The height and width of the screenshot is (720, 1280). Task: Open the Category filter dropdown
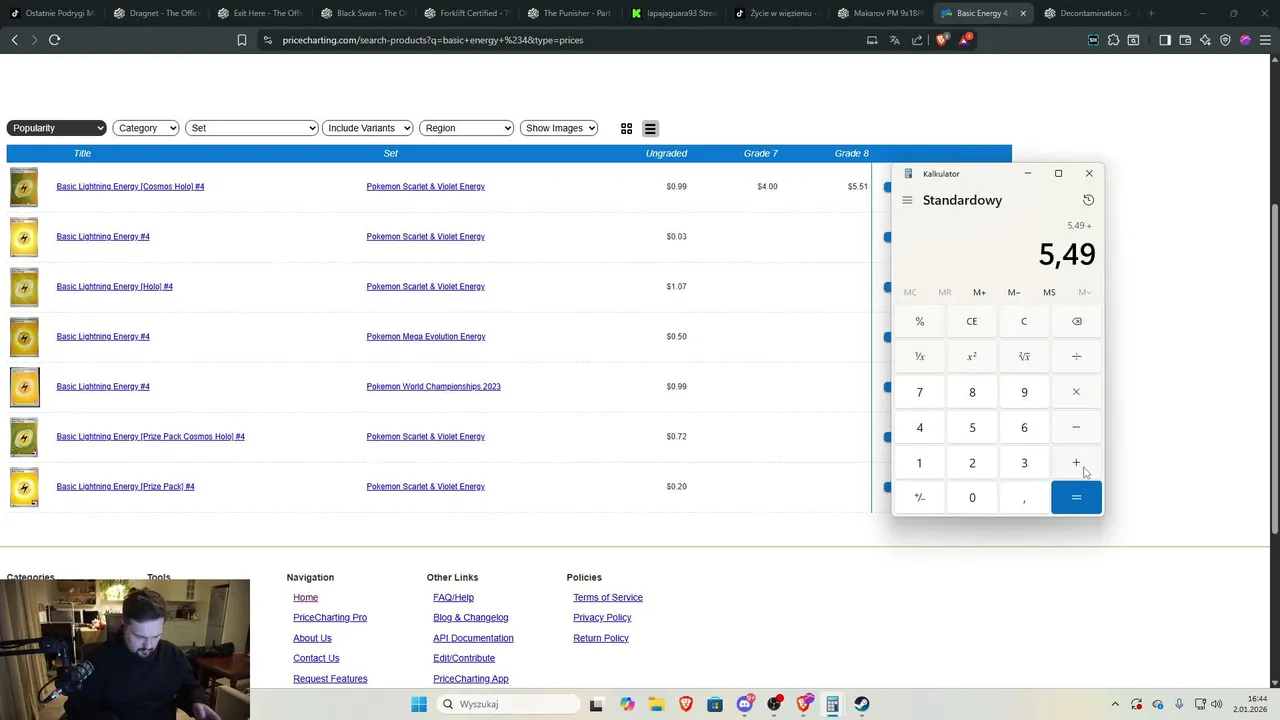(x=146, y=128)
